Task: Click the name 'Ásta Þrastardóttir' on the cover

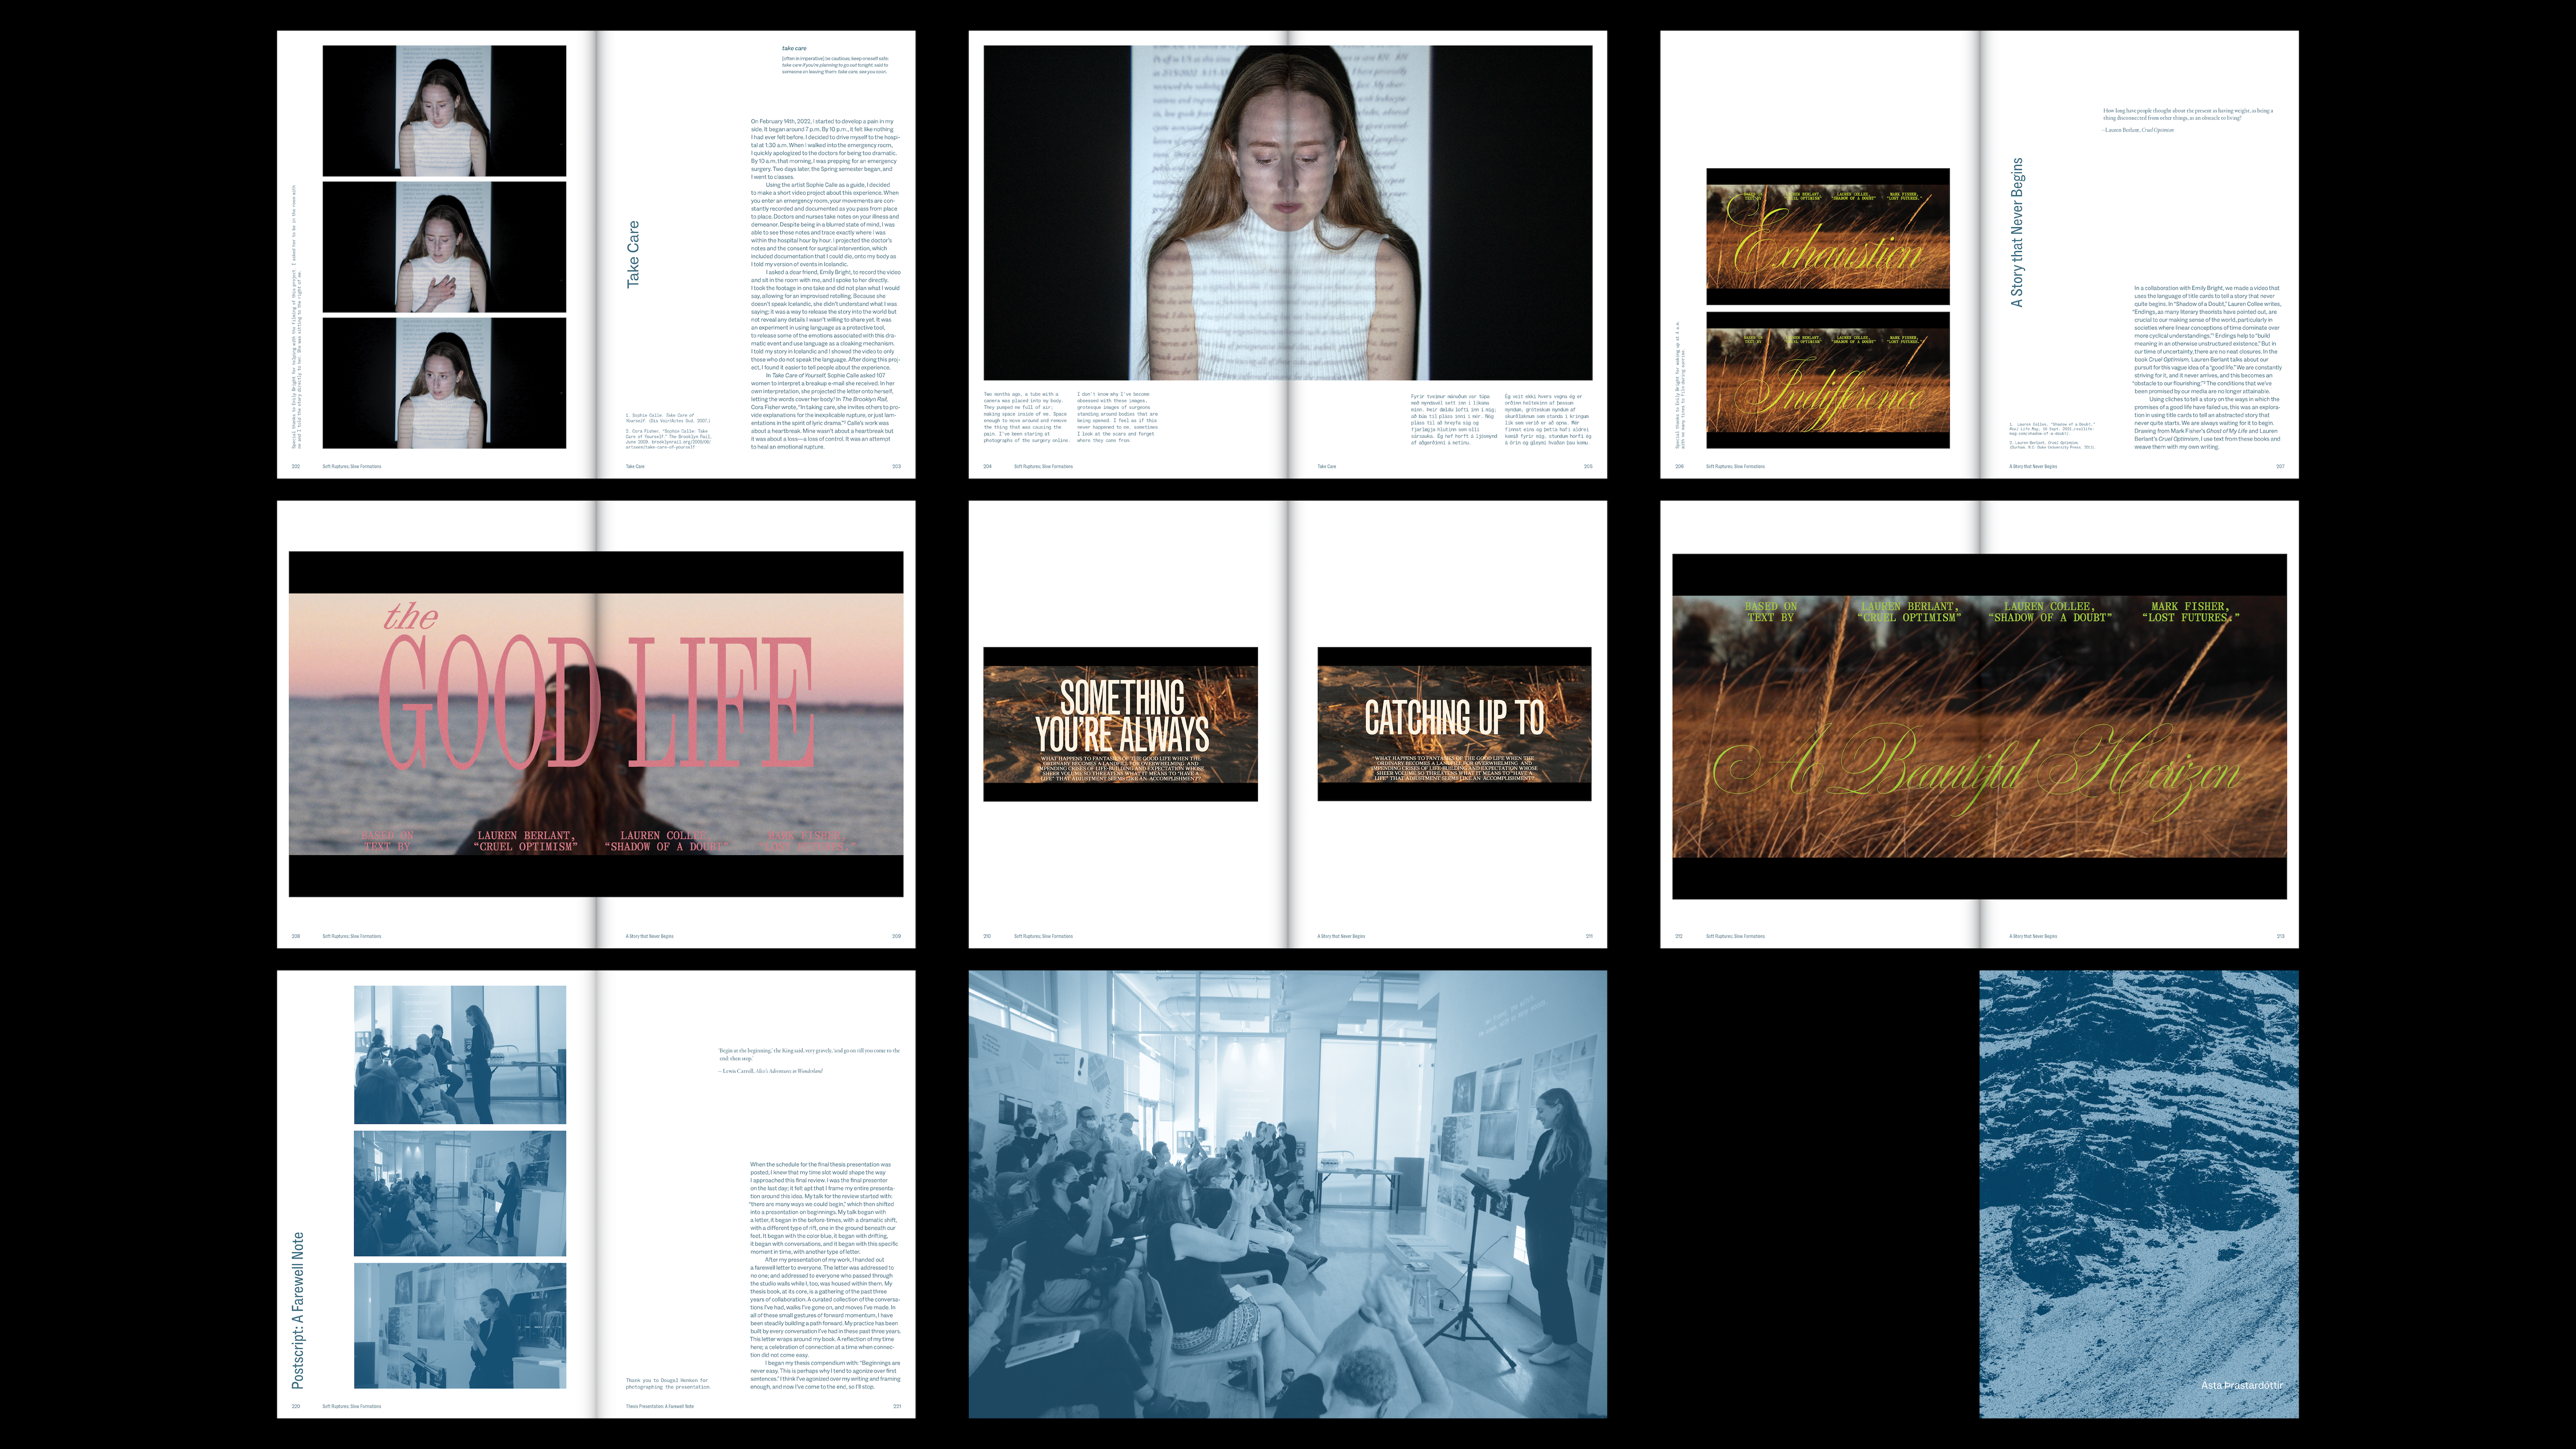Action: pos(2242,1385)
